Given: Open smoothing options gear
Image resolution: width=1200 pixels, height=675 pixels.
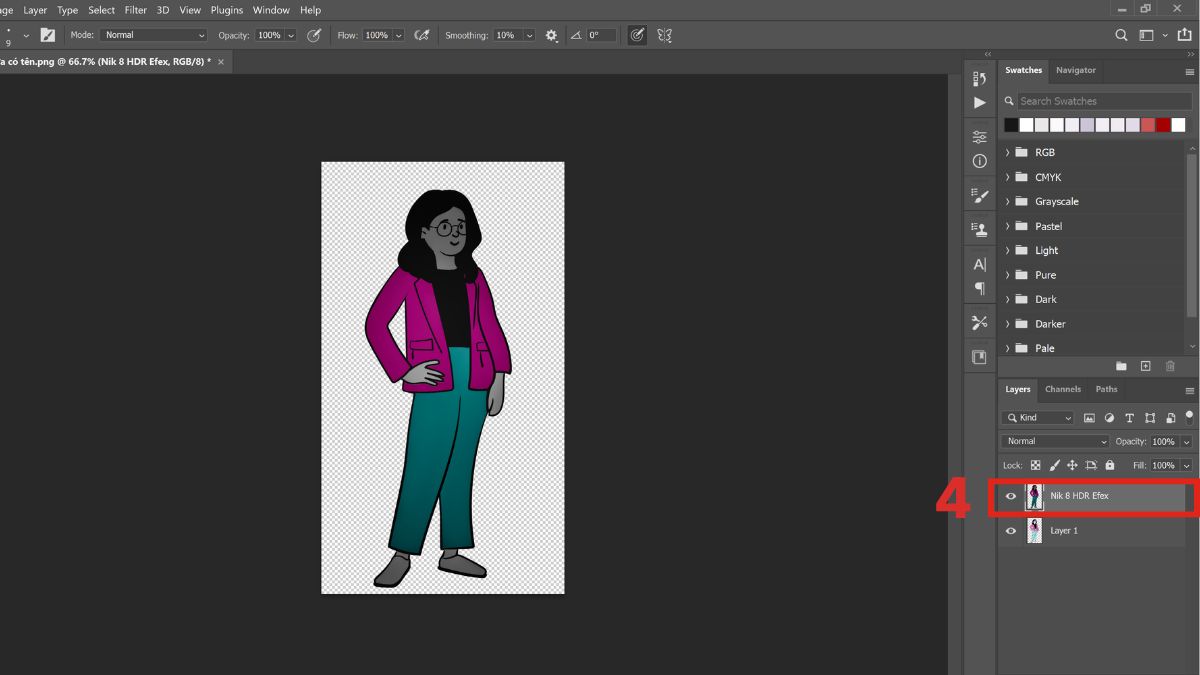Looking at the screenshot, I should pyautogui.click(x=551, y=35).
